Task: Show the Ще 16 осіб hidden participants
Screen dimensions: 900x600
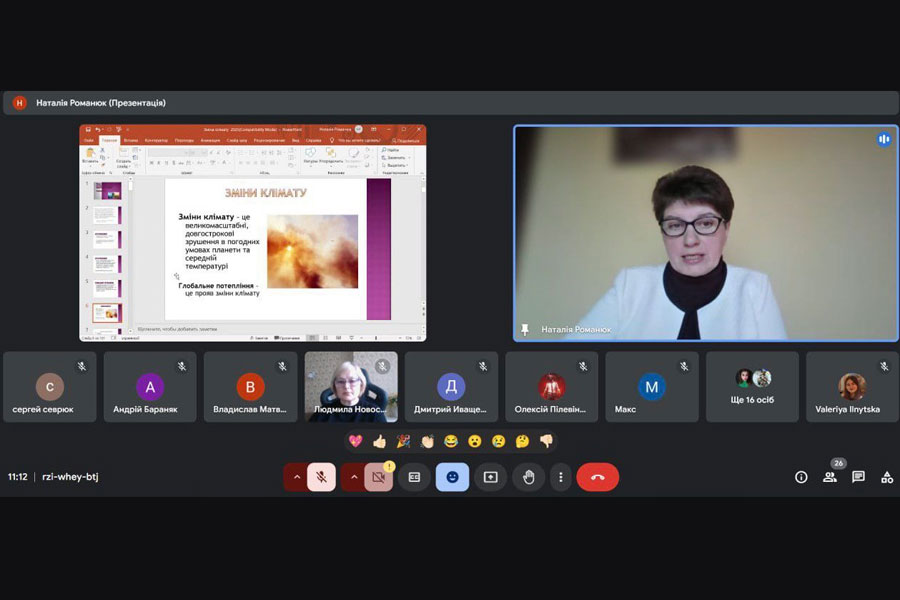Action: [752, 387]
